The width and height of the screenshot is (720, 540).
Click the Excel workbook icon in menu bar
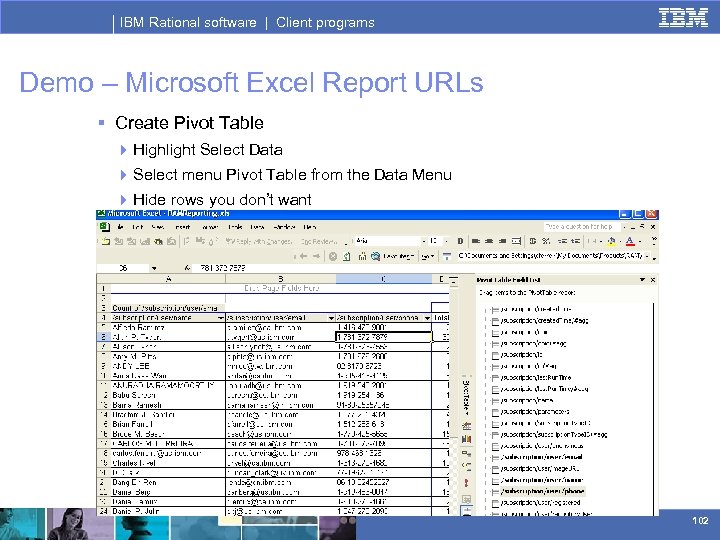pyautogui.click(x=105, y=227)
